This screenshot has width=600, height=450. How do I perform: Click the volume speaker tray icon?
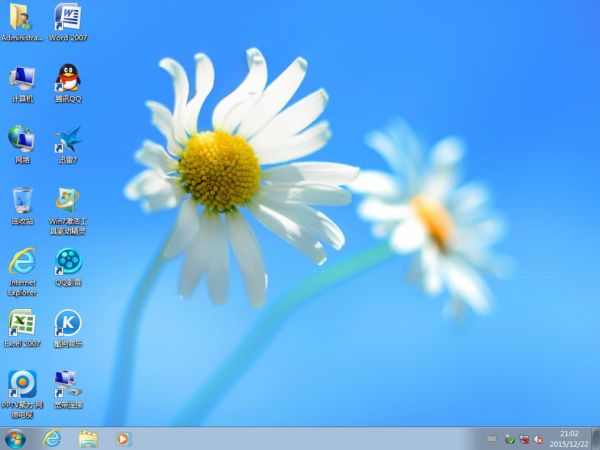[538, 439]
